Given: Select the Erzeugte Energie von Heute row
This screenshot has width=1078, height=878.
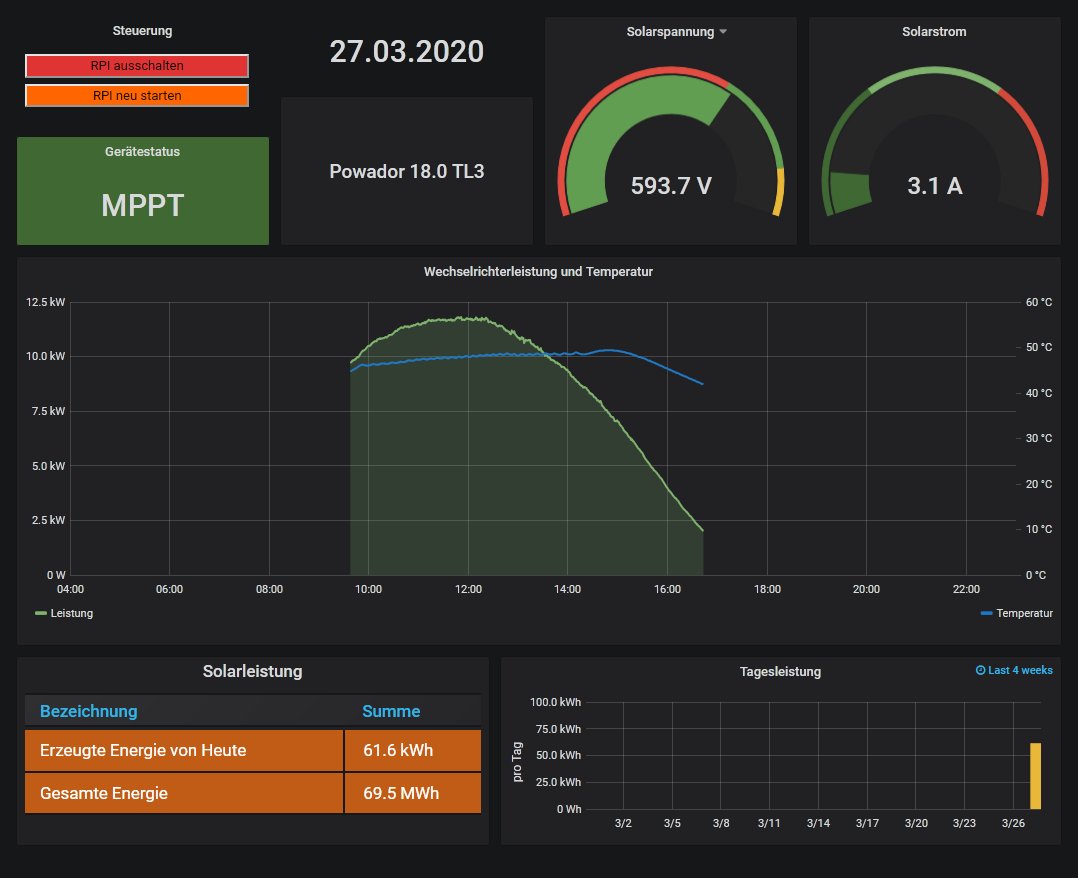Looking at the screenshot, I should (143, 750).
